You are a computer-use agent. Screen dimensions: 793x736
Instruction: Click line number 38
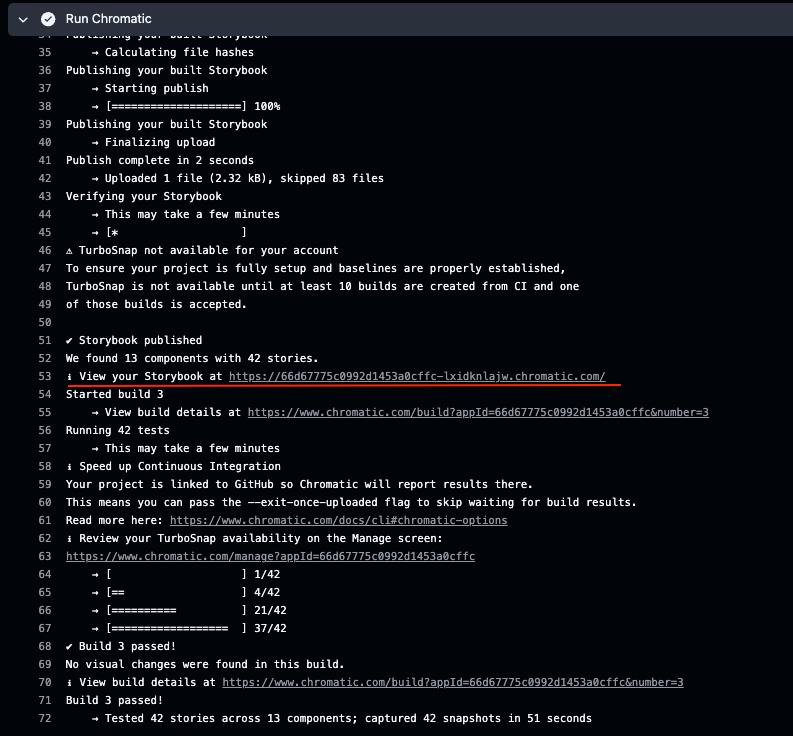[x=45, y=106]
